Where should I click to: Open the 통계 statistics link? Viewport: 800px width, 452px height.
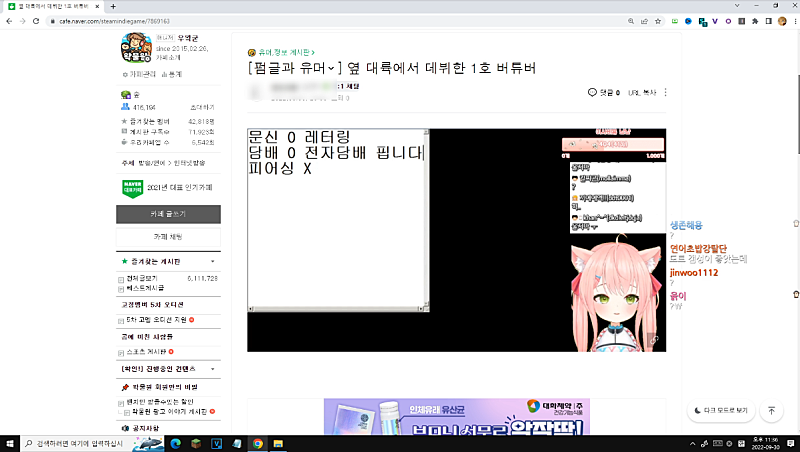(x=172, y=74)
